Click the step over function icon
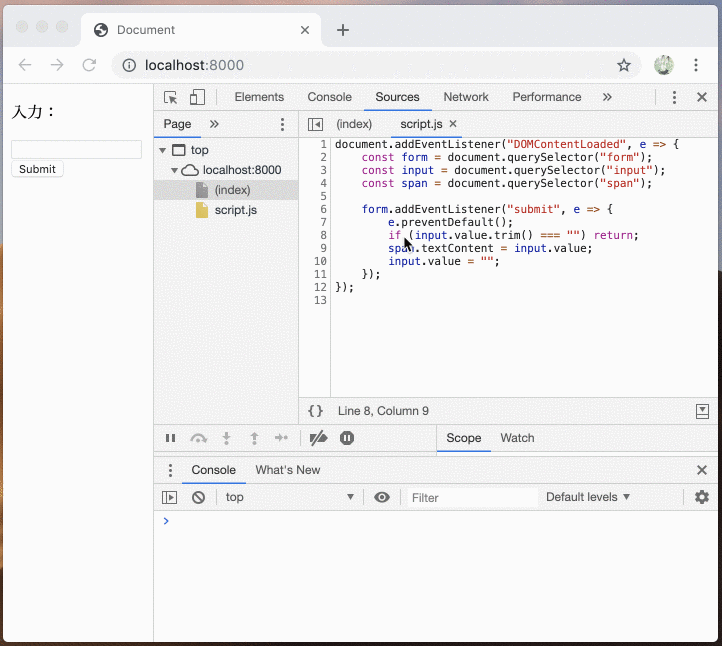The height and width of the screenshot is (646, 722). [198, 438]
